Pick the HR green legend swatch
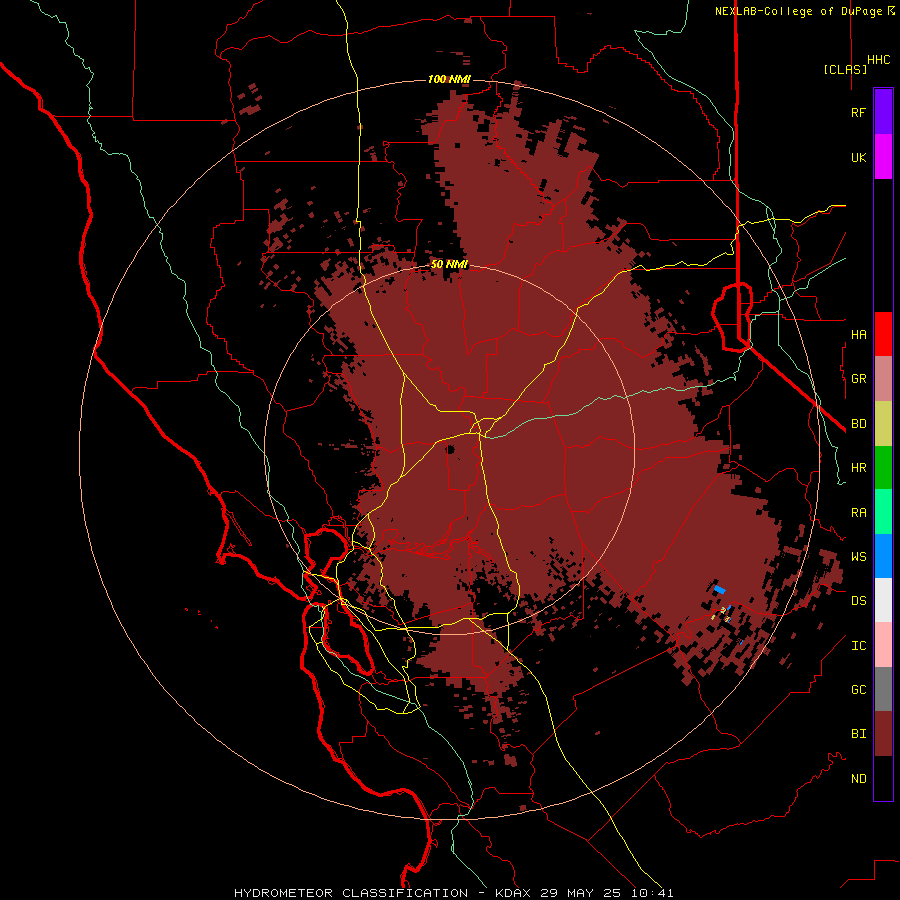 pos(883,468)
